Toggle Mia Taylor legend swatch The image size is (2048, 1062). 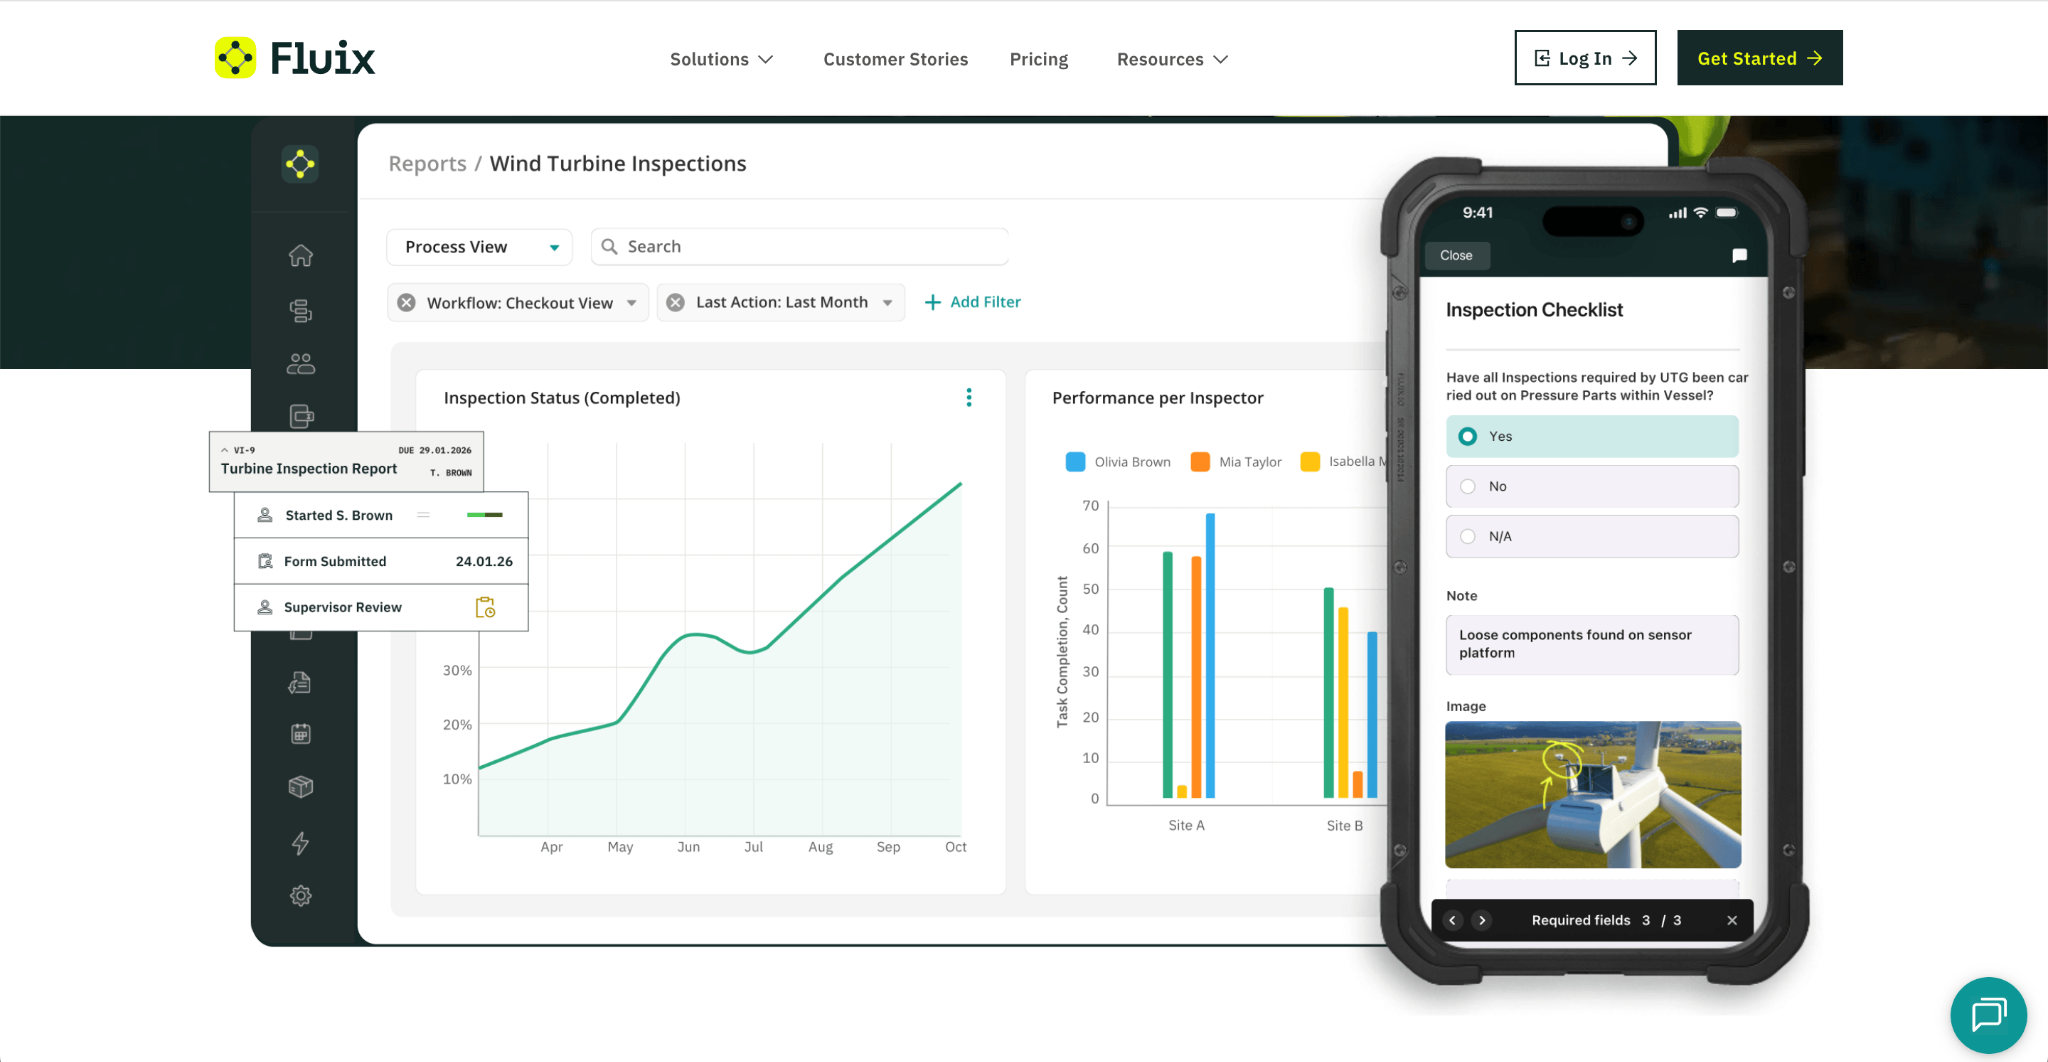pos(1200,461)
